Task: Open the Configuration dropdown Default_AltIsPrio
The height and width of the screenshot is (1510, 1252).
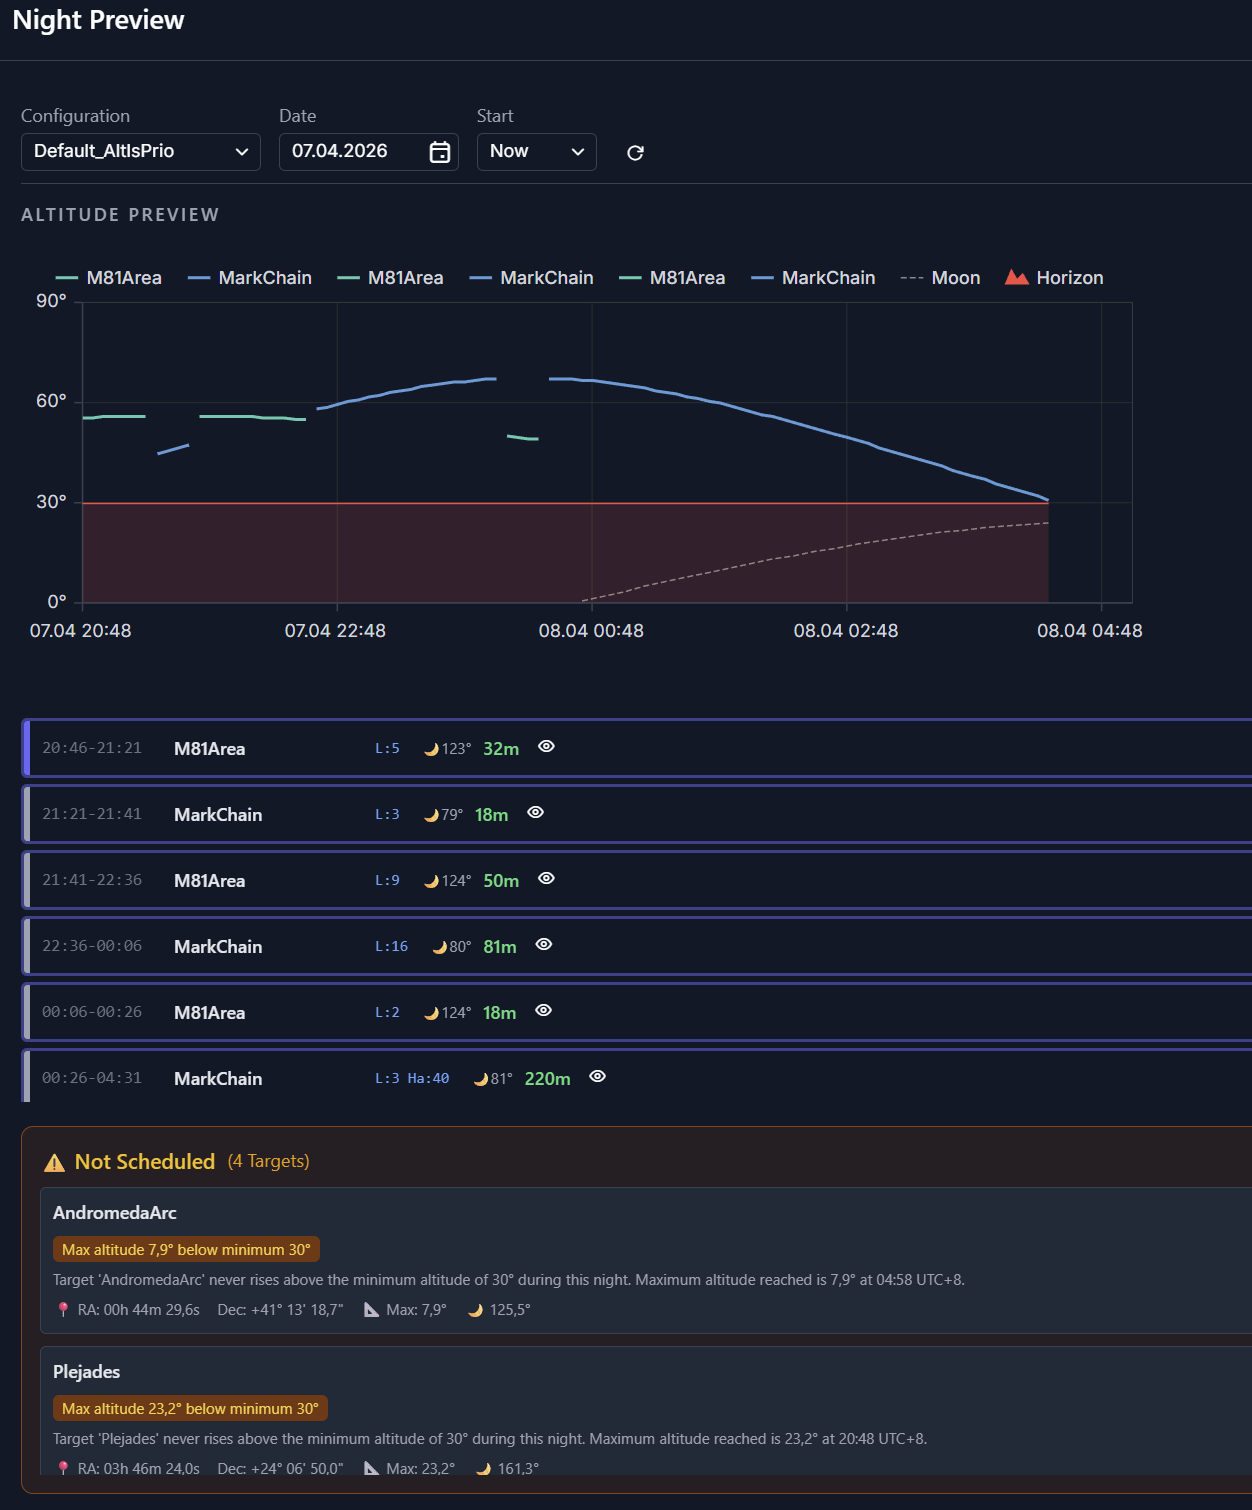Action: pyautogui.click(x=141, y=152)
